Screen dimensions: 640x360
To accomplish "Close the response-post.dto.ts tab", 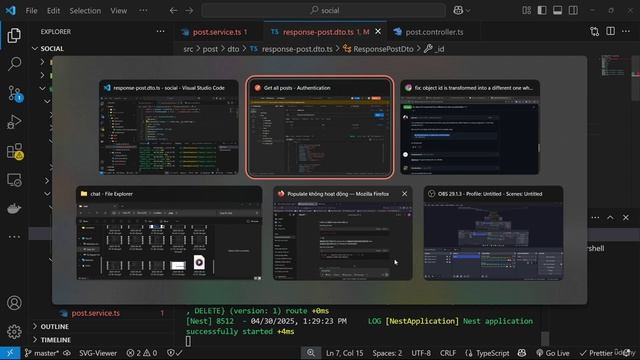I will (x=378, y=31).
